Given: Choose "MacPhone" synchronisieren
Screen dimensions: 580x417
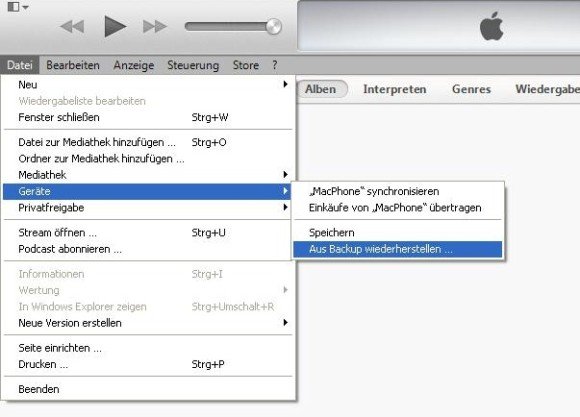Looking at the screenshot, I should point(398,191).
